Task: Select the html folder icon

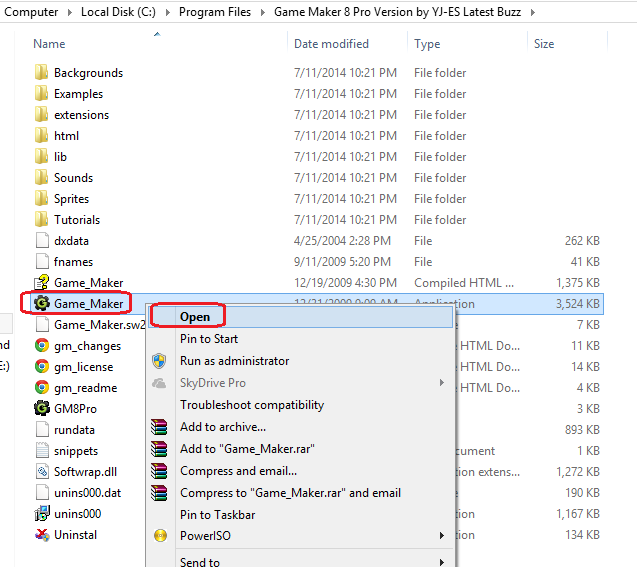Action: (41, 136)
